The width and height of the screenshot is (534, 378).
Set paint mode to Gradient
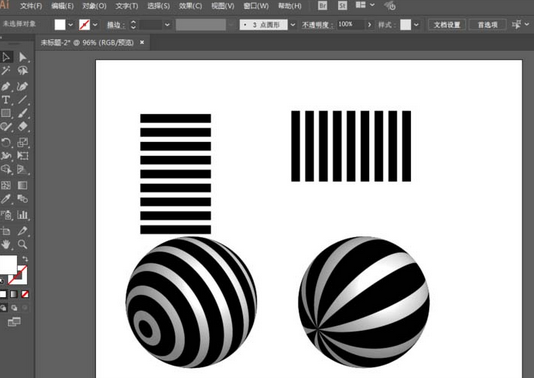14,294
